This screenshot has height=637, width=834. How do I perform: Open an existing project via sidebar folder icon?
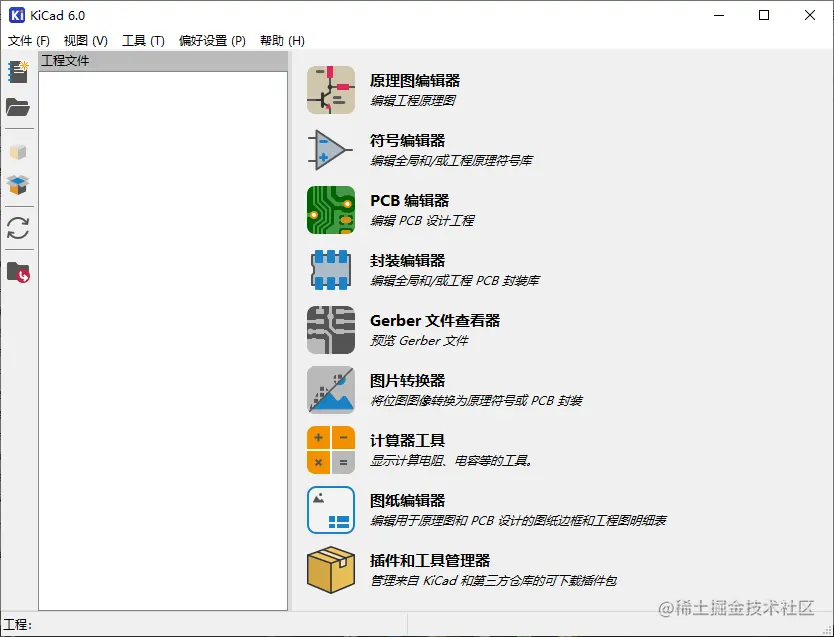[18, 107]
